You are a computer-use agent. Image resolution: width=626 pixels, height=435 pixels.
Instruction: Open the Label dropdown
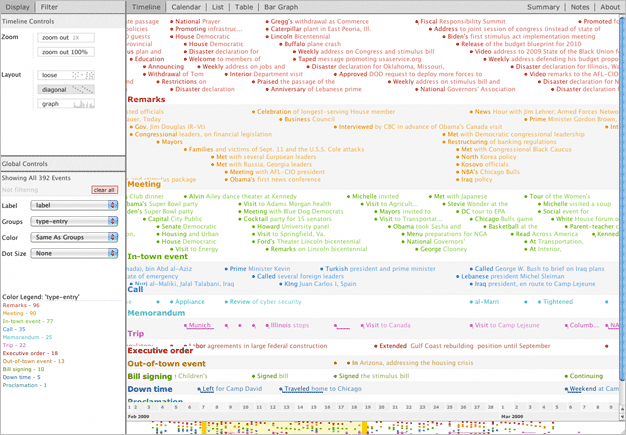click(x=74, y=205)
